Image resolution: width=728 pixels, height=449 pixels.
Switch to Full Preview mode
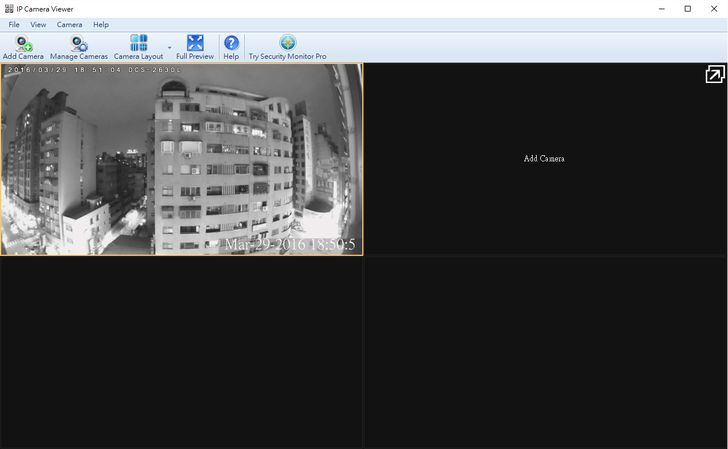pyautogui.click(x=195, y=43)
